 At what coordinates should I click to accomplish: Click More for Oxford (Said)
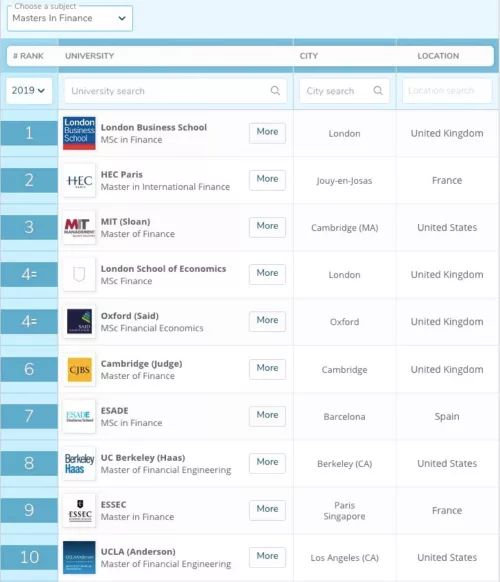(267, 321)
